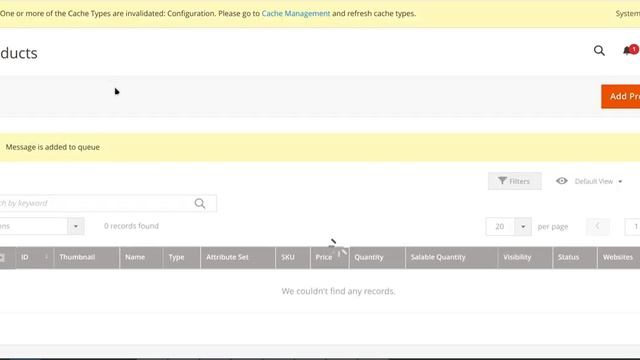Screen dimensions: 640x360
Task: Open the Filters panel button
Action: coord(515,181)
